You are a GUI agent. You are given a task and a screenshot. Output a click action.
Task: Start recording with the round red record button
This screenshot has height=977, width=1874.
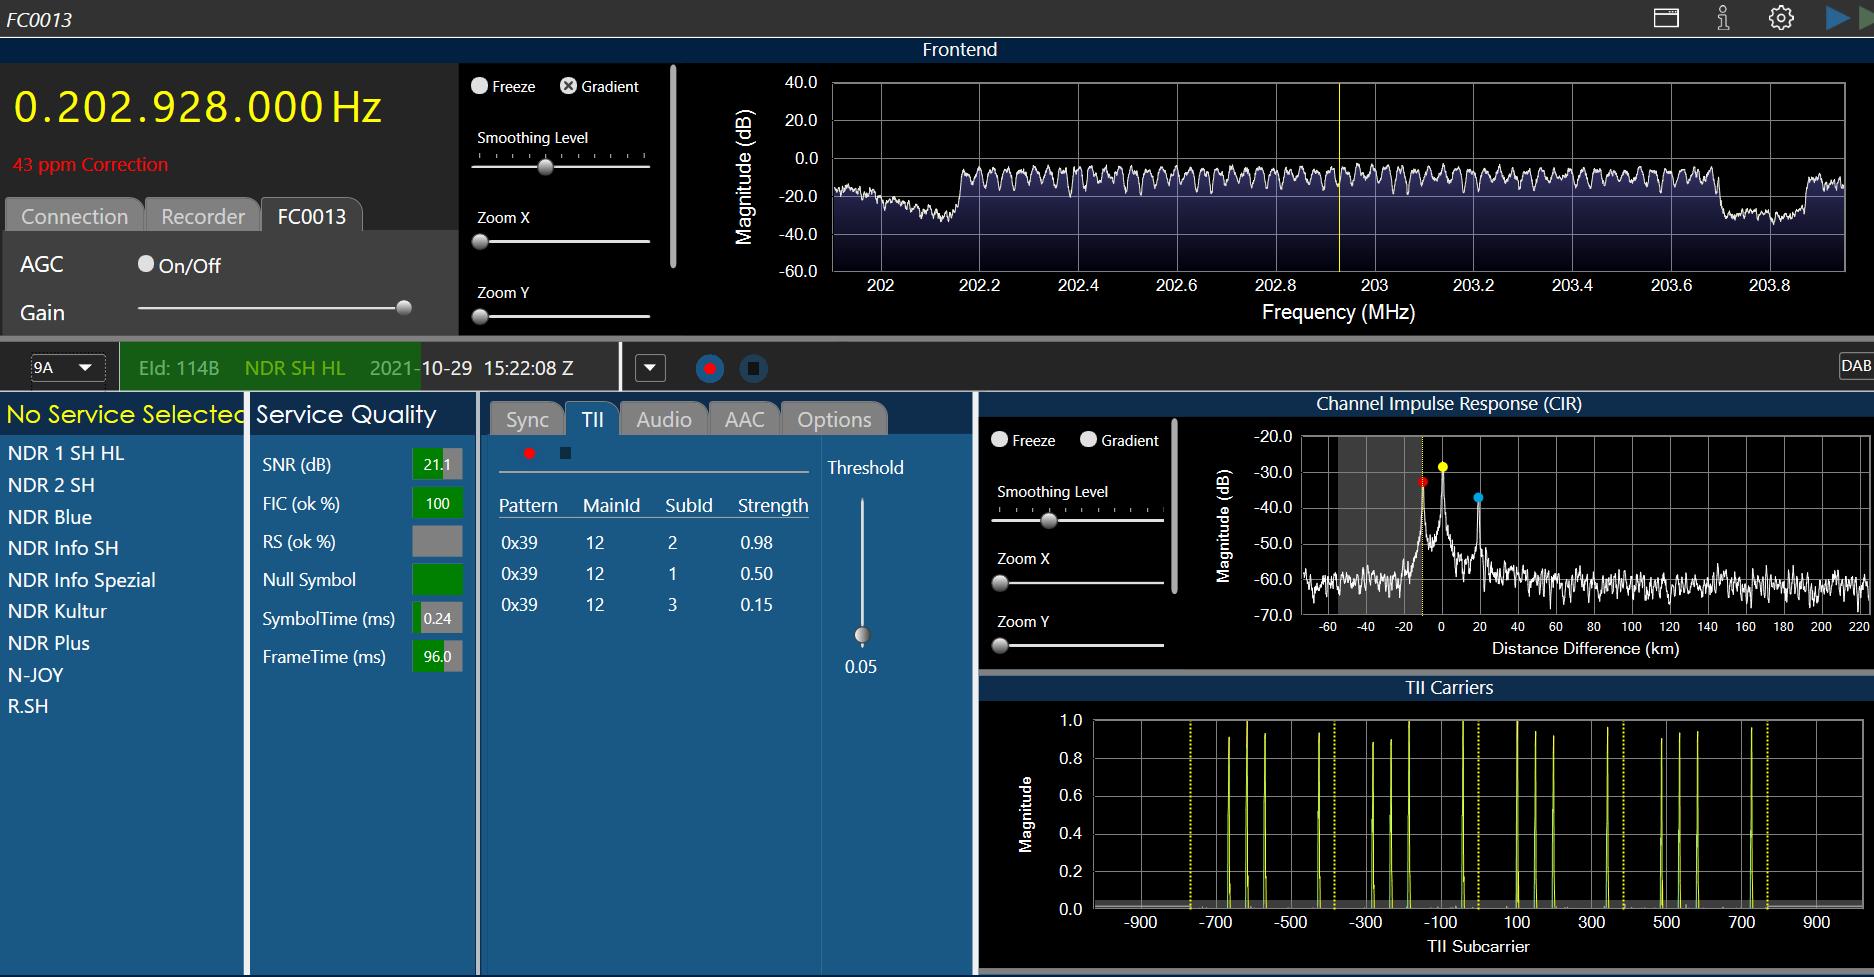point(710,368)
